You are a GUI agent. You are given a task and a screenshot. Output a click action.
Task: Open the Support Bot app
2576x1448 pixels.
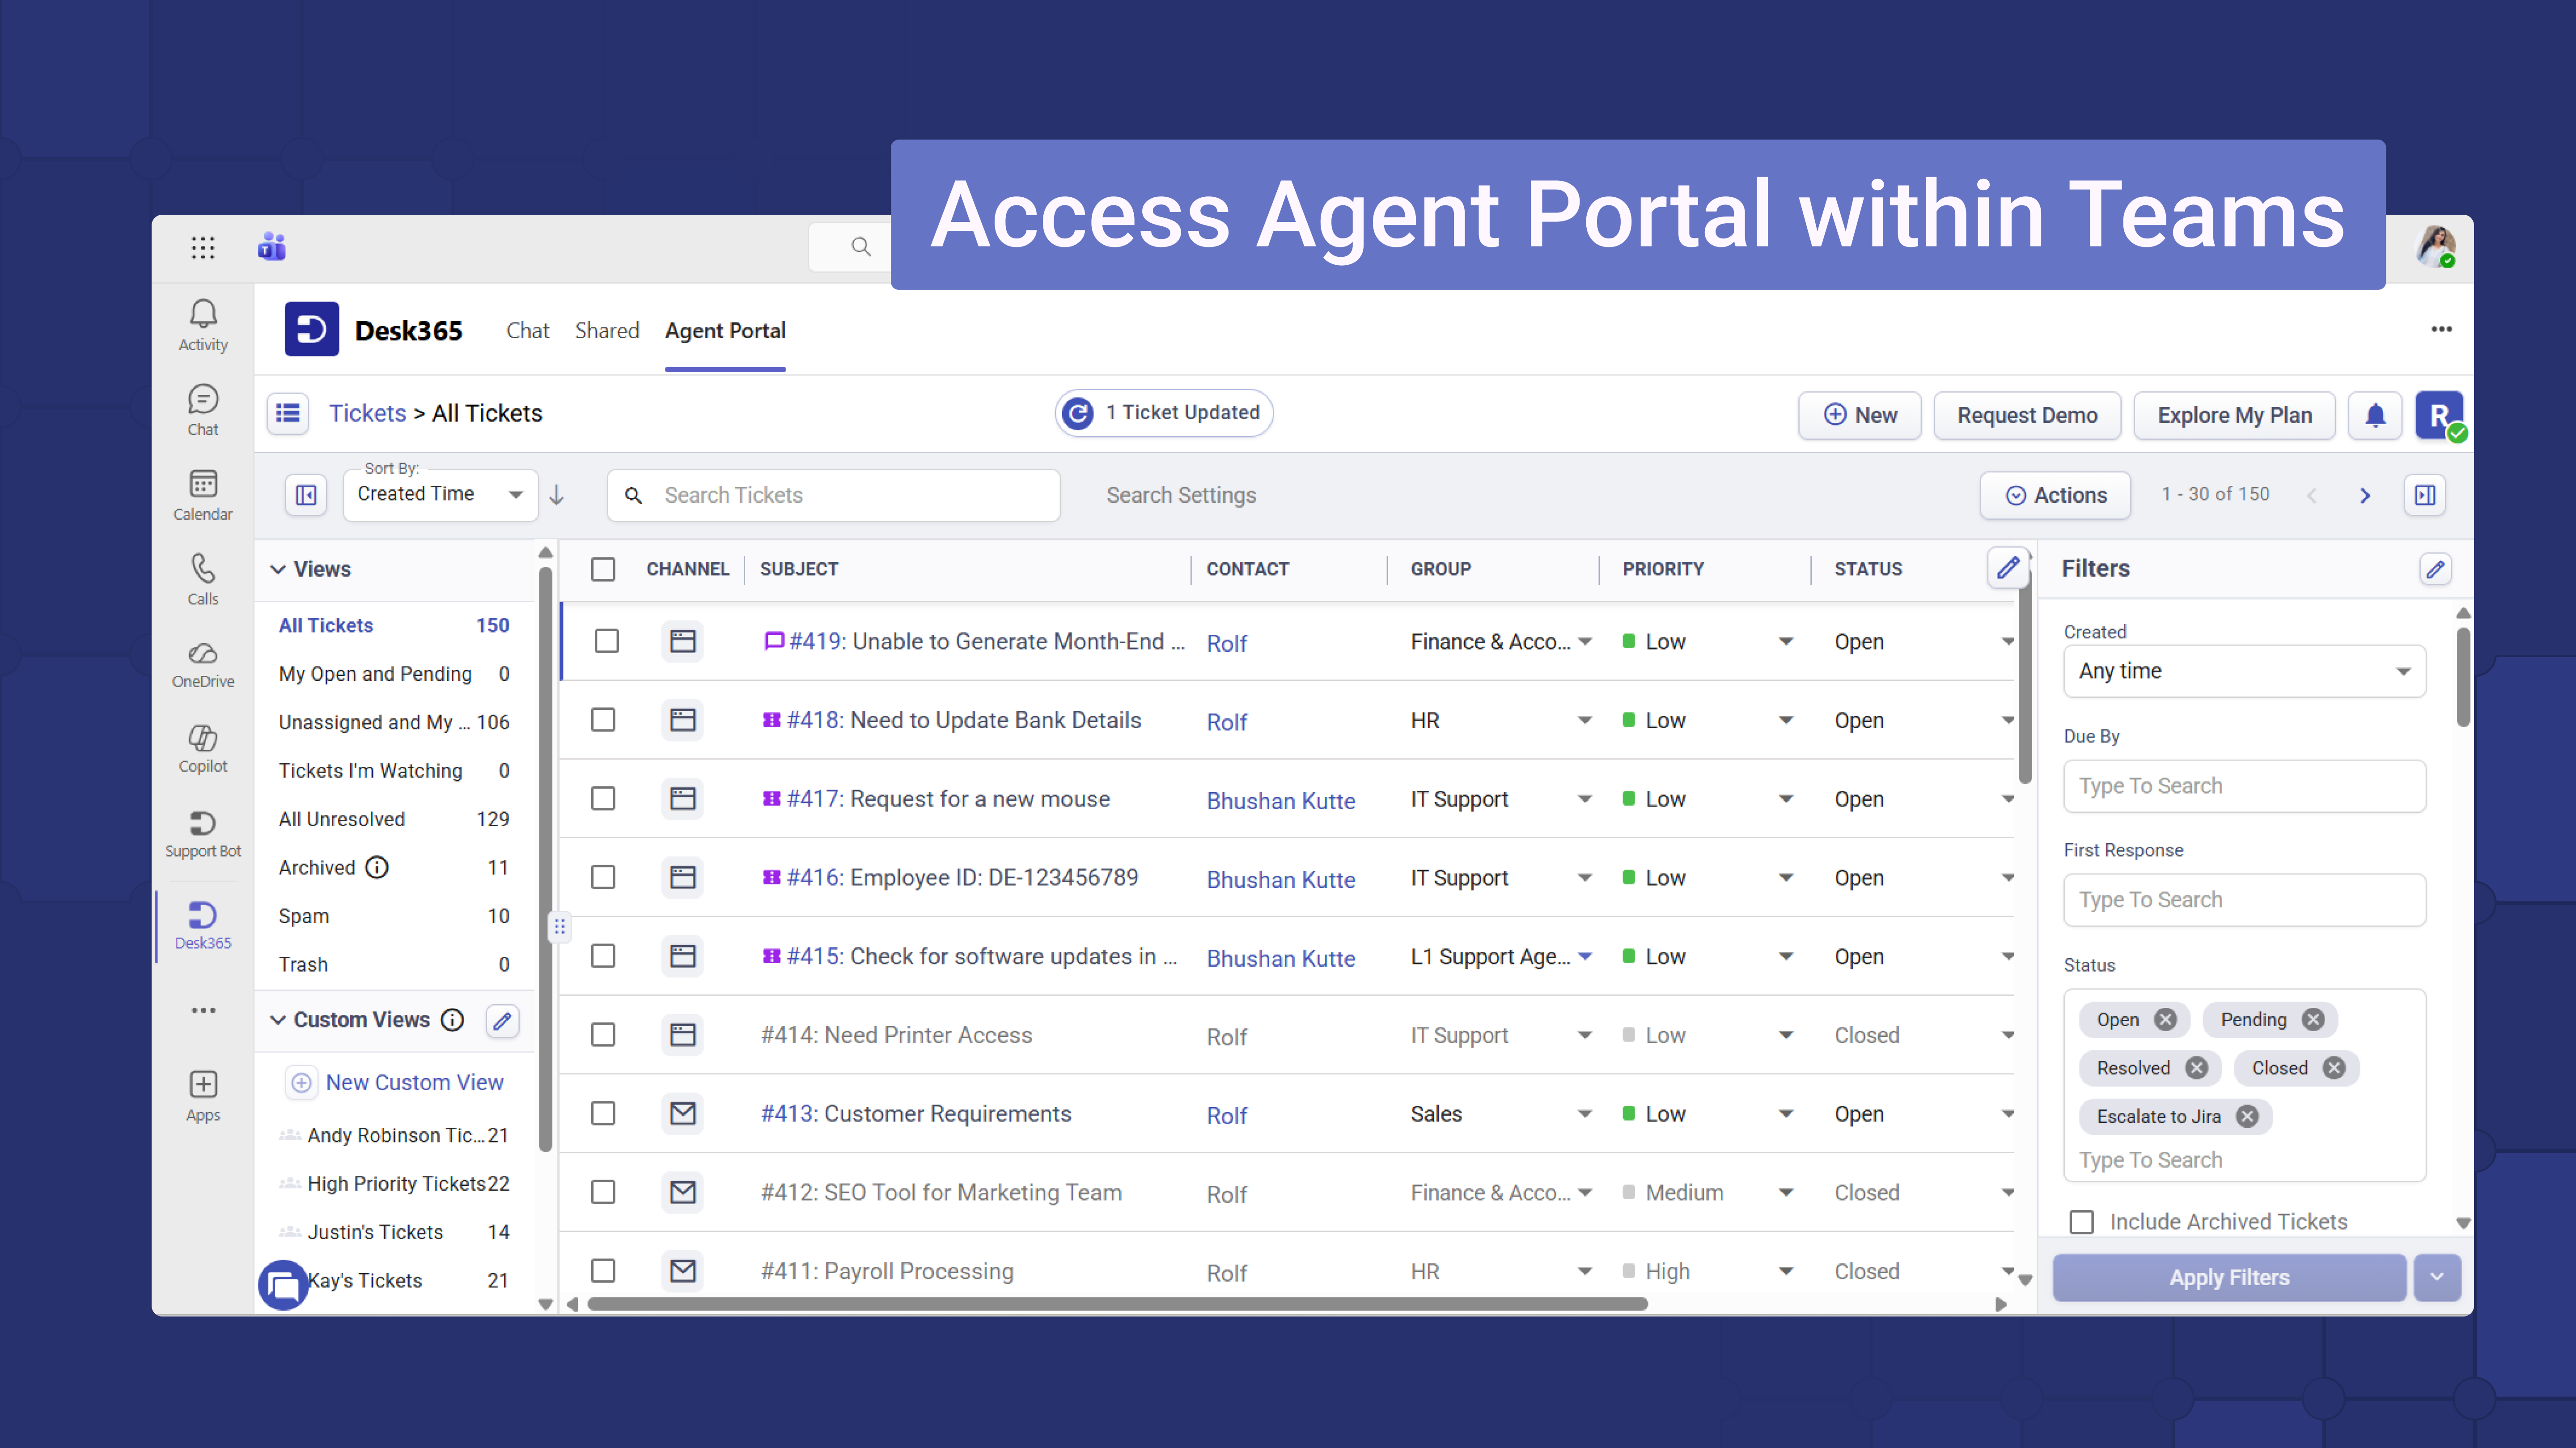tap(203, 833)
